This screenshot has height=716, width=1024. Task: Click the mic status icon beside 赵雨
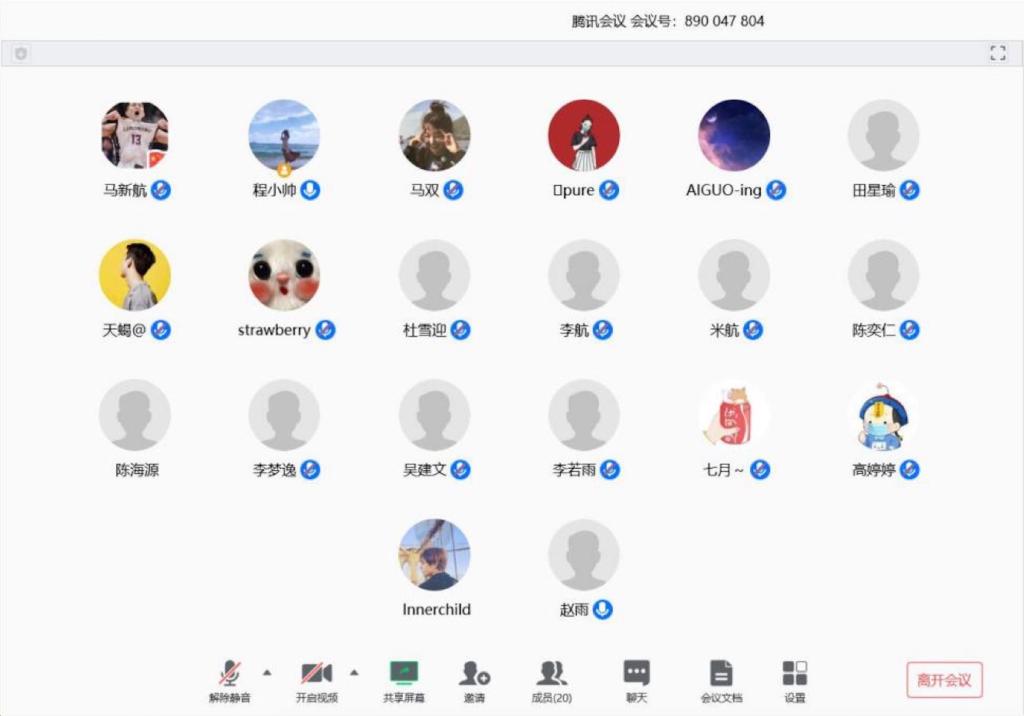pos(602,609)
